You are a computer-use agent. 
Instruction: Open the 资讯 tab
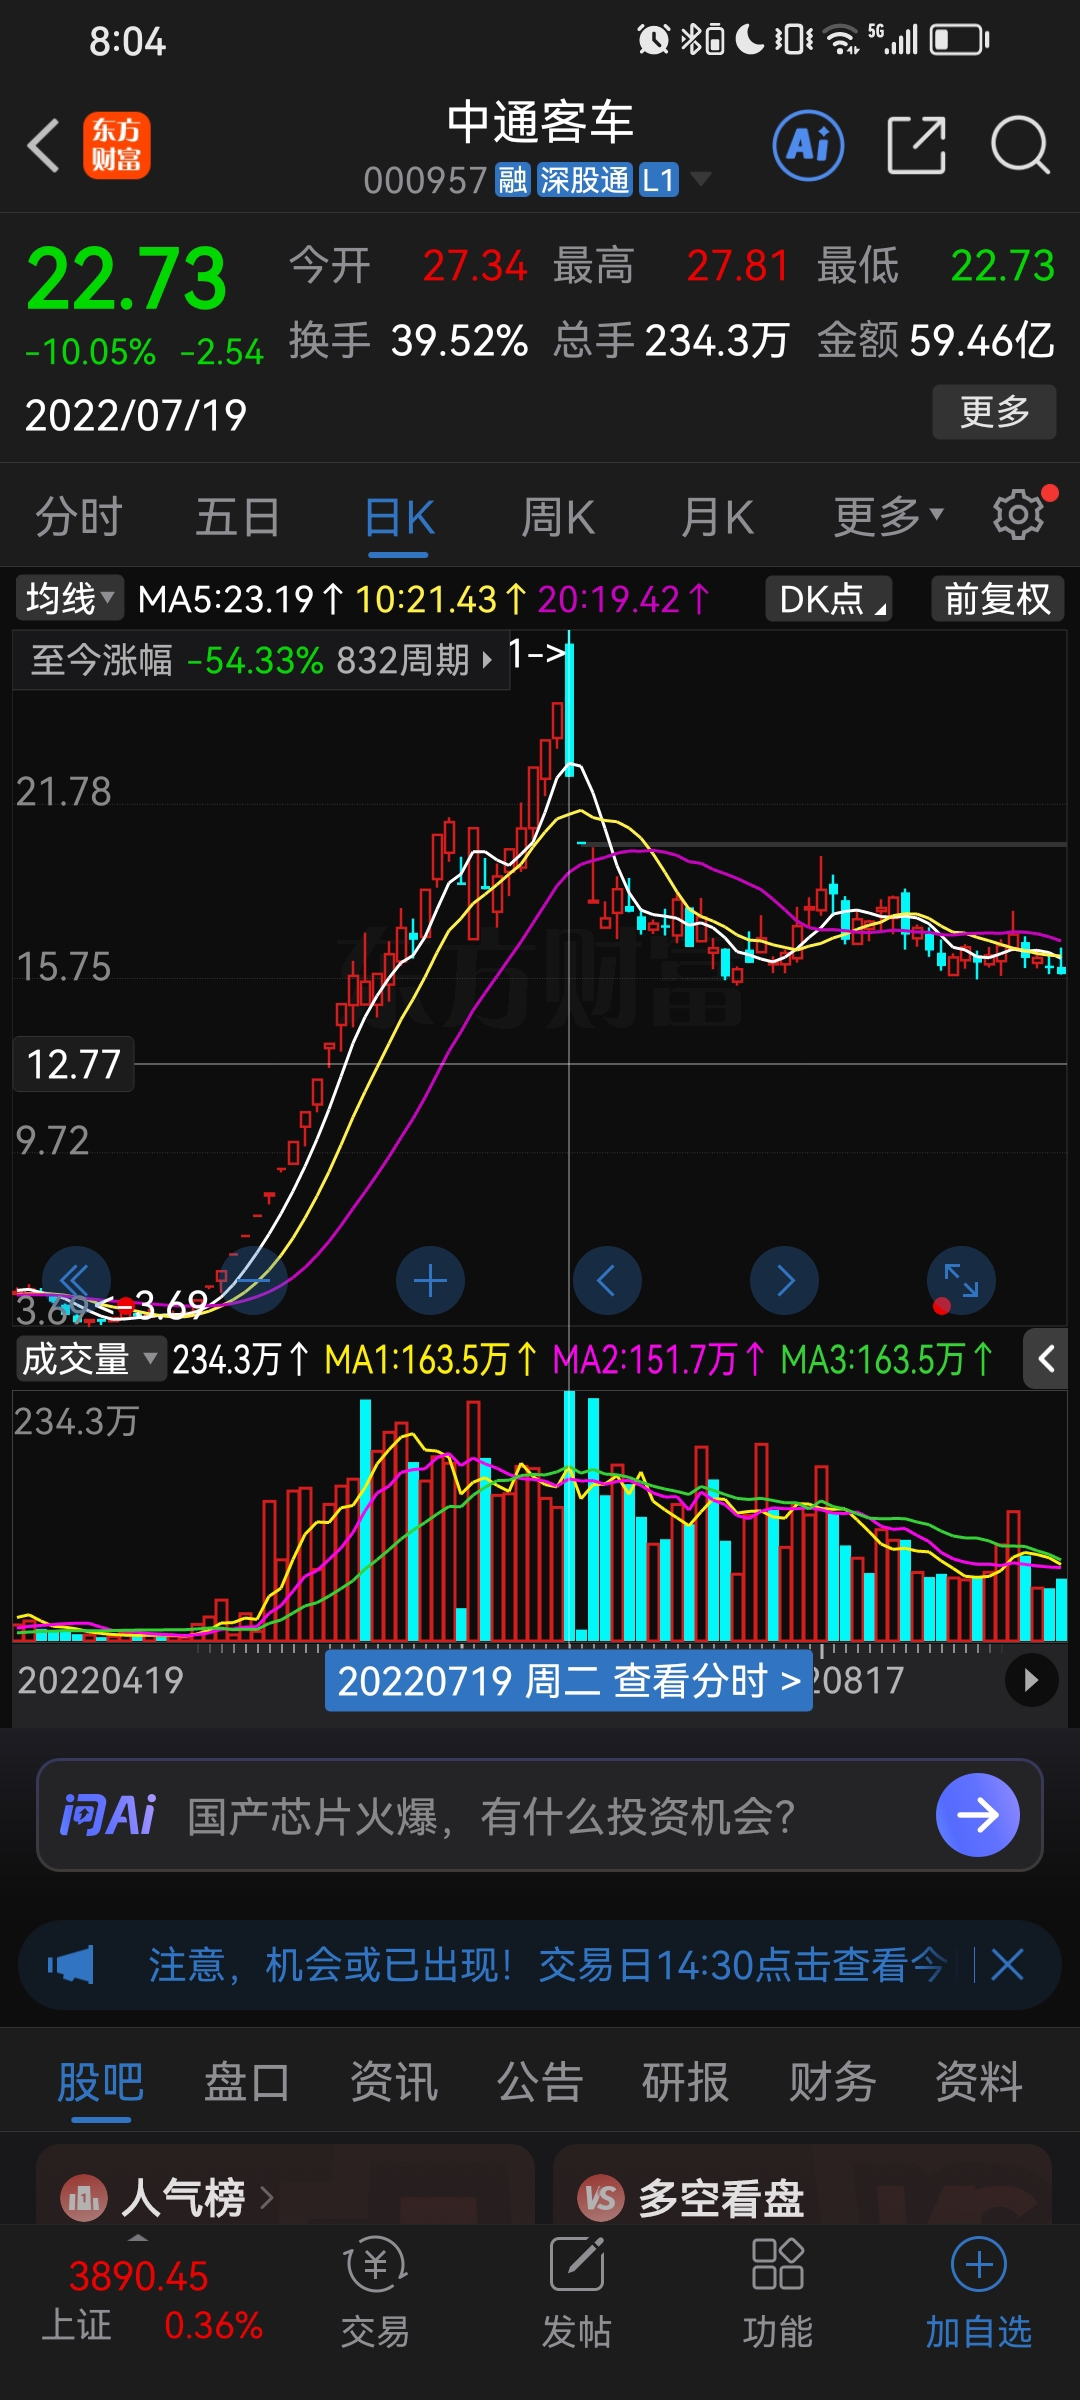394,2083
